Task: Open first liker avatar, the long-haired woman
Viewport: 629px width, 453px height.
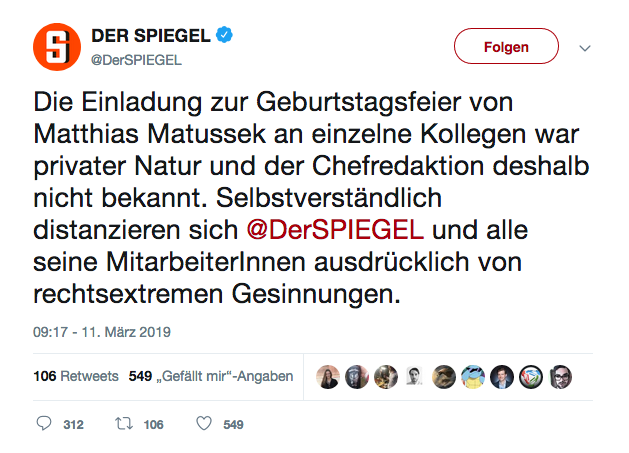Action: tap(328, 377)
